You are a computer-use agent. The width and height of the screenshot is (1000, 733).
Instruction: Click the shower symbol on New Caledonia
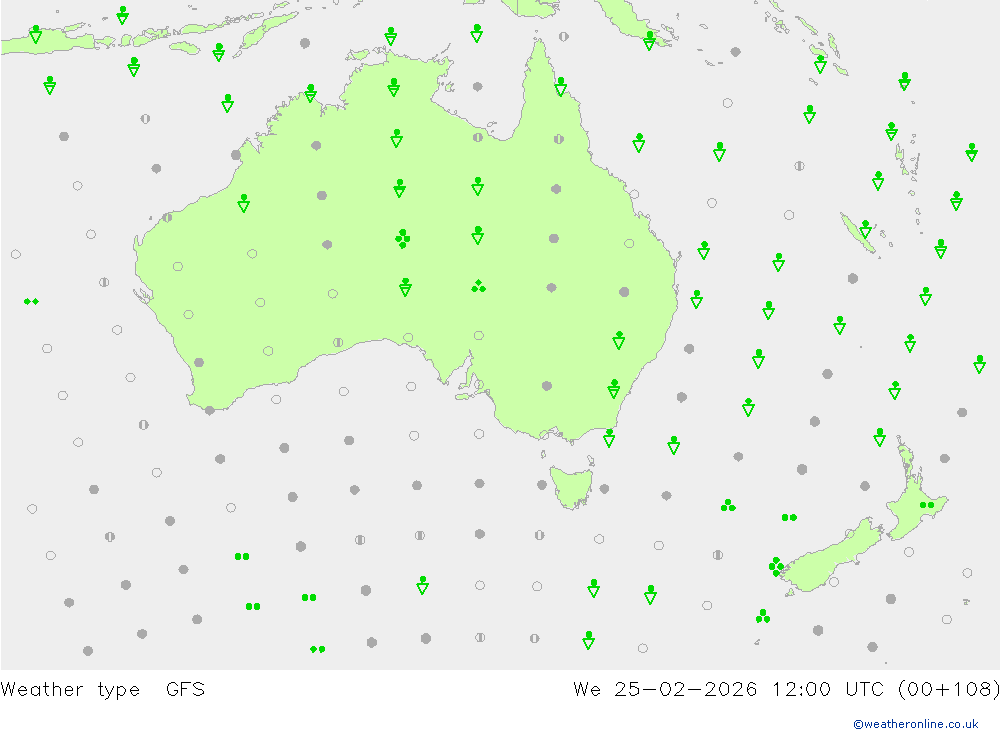click(x=865, y=229)
